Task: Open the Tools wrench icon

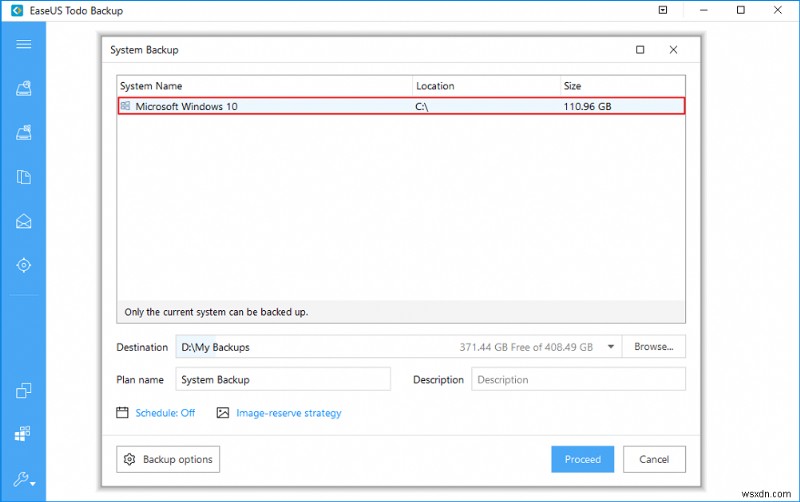Action: point(23,479)
